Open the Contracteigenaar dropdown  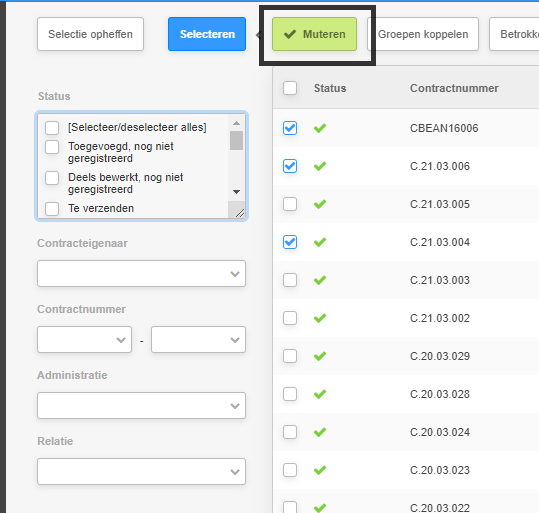[141, 274]
